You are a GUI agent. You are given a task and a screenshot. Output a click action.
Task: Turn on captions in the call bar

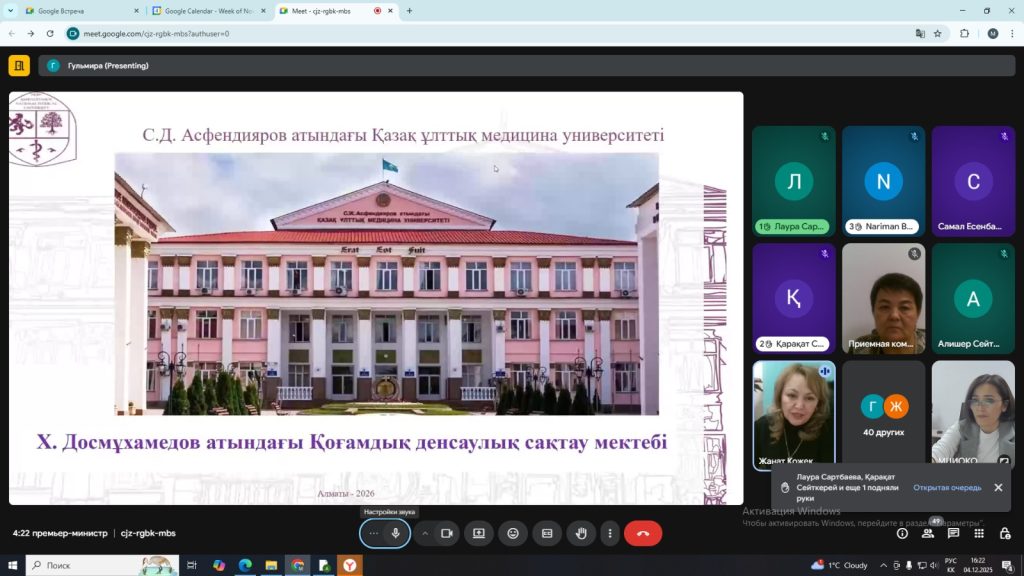pyautogui.click(x=547, y=534)
